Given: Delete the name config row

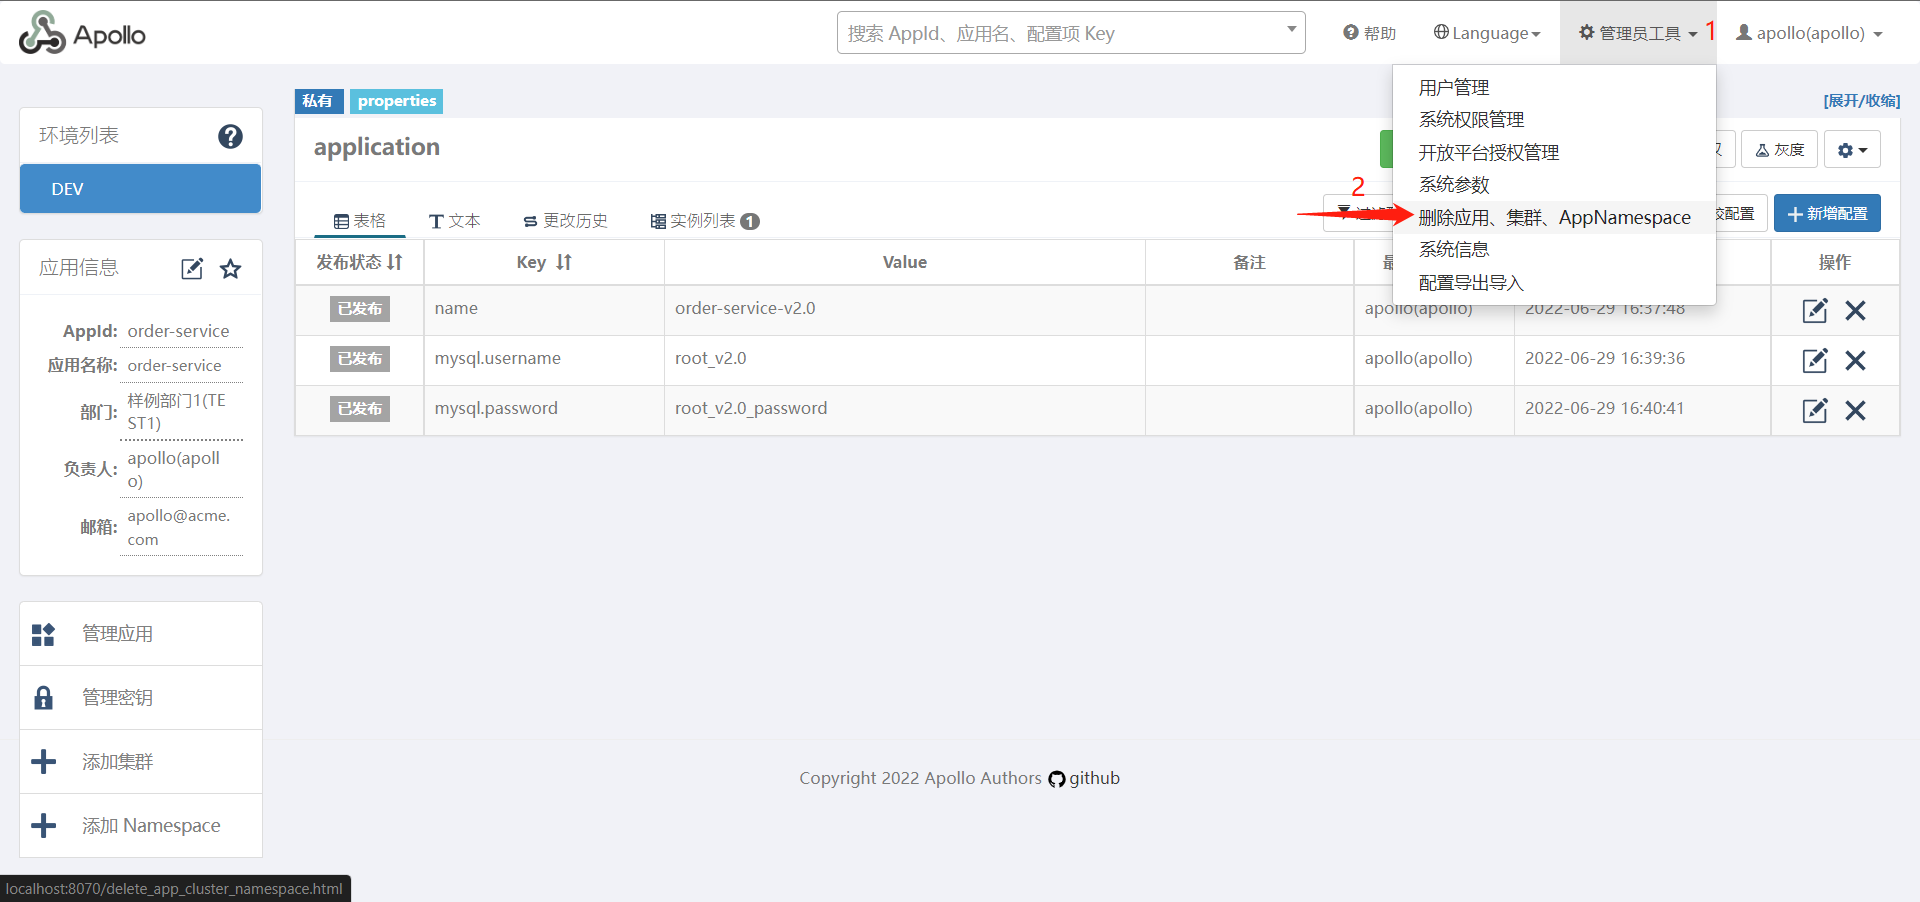Looking at the screenshot, I should pos(1855,310).
